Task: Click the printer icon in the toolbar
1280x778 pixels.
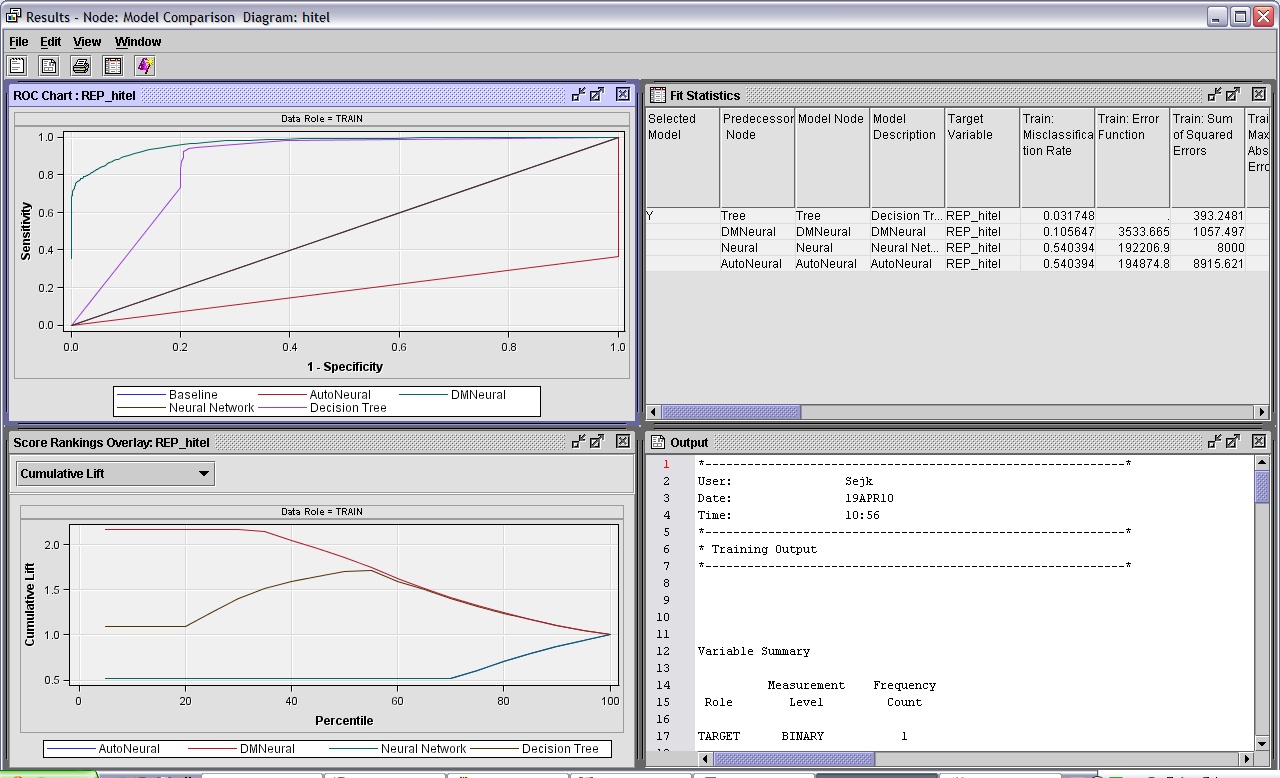Action: (x=81, y=66)
